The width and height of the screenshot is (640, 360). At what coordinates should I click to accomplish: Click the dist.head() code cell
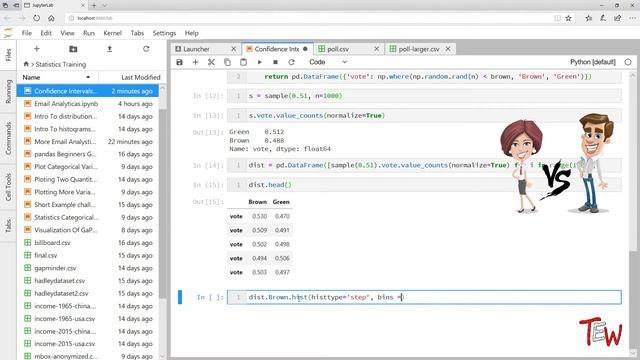click(x=424, y=185)
